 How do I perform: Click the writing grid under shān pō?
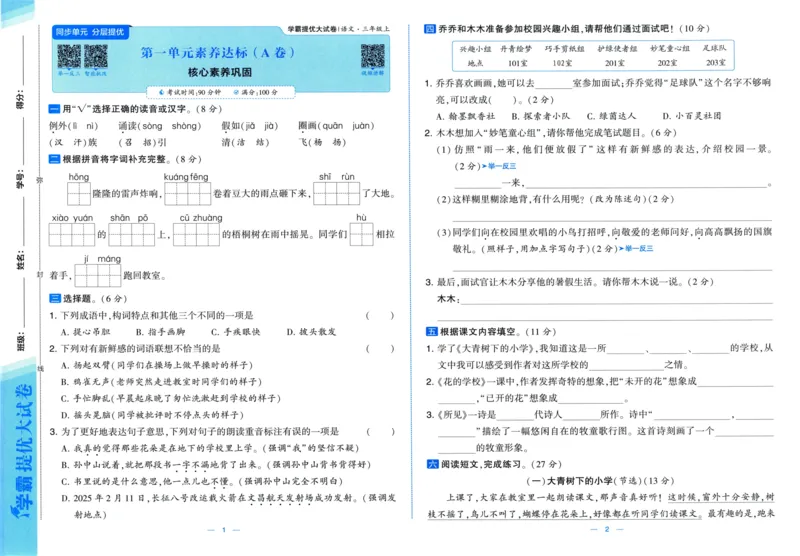(131, 235)
